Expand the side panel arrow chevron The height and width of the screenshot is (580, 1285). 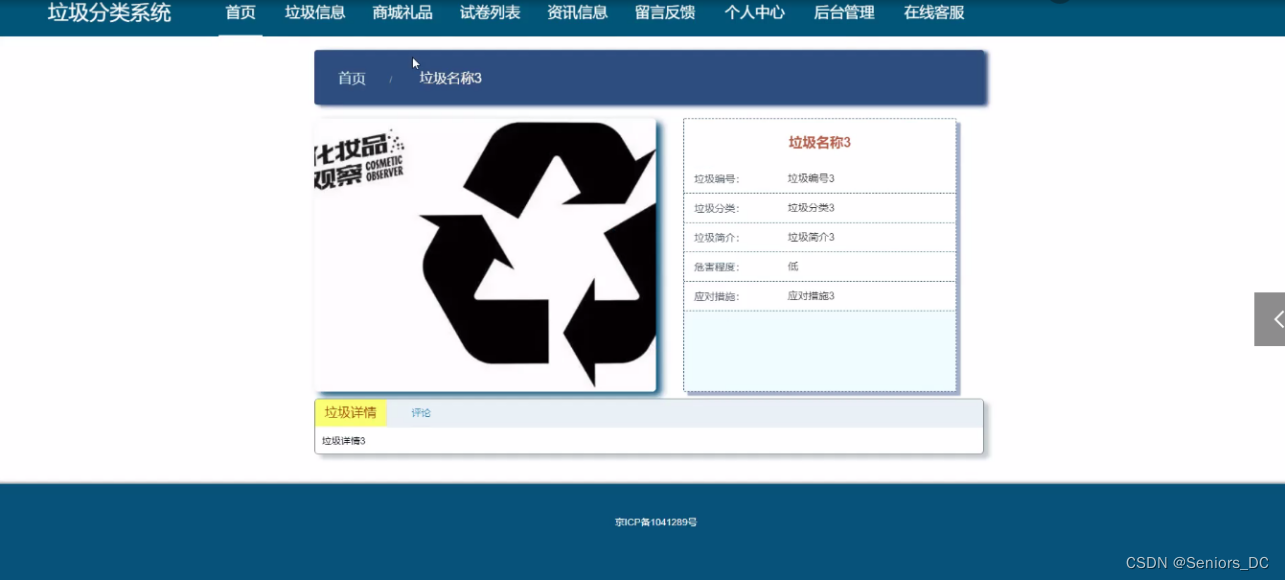pos(1270,319)
